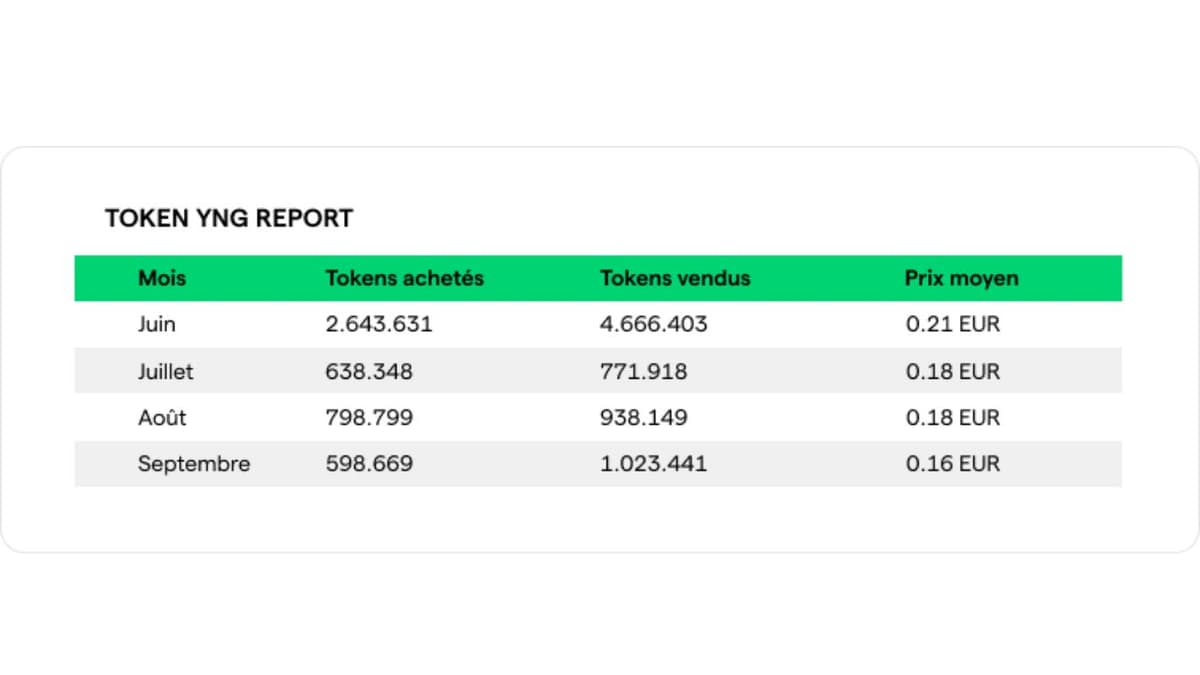Click the Juillet row label
The image size is (1200, 675).
pyautogui.click(x=166, y=371)
